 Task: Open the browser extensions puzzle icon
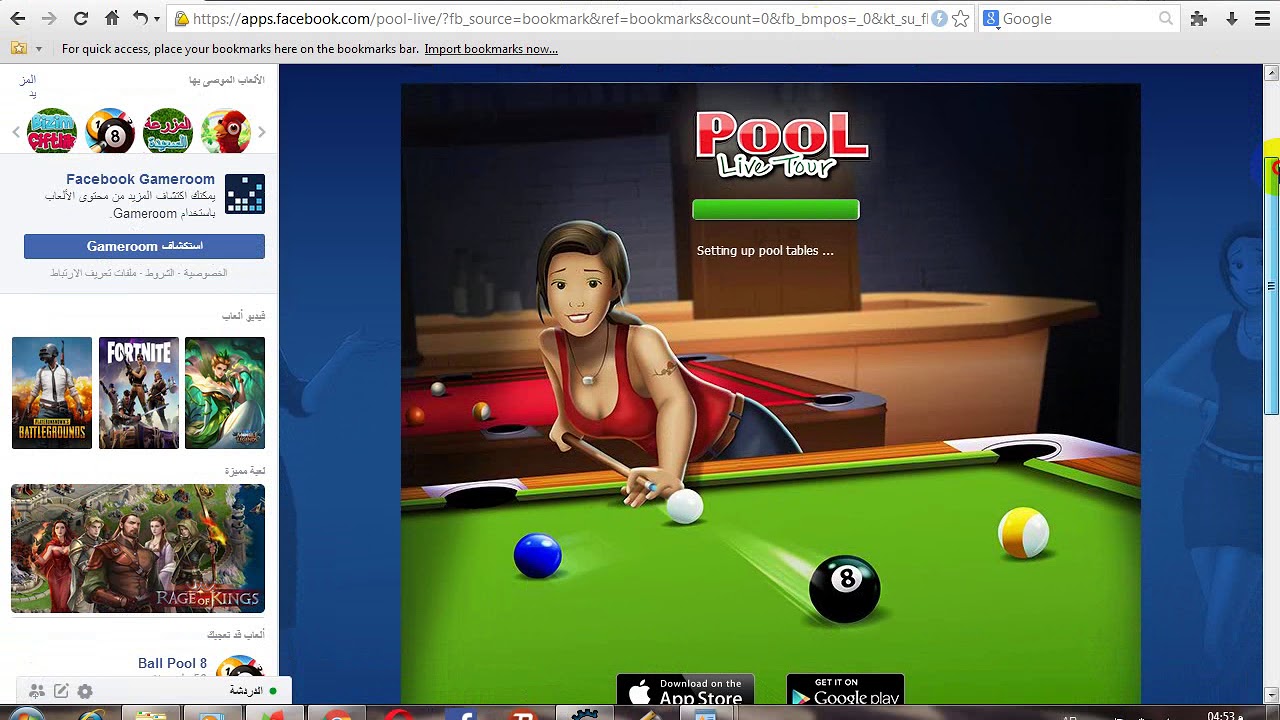click(1198, 18)
